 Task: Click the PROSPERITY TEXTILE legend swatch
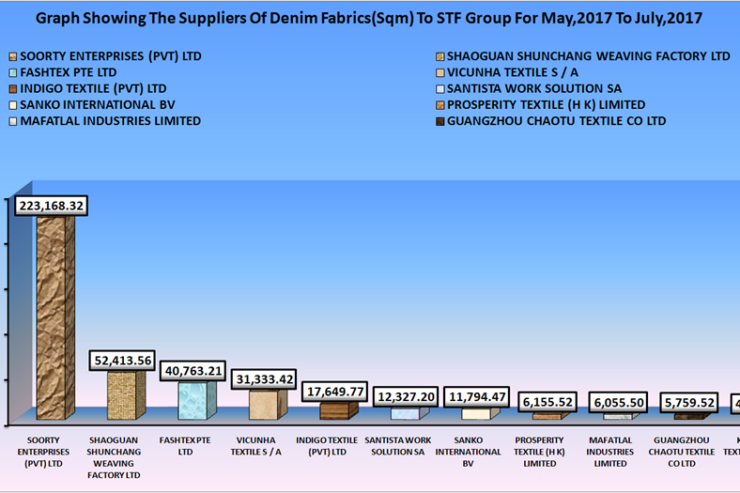pyautogui.click(x=440, y=105)
